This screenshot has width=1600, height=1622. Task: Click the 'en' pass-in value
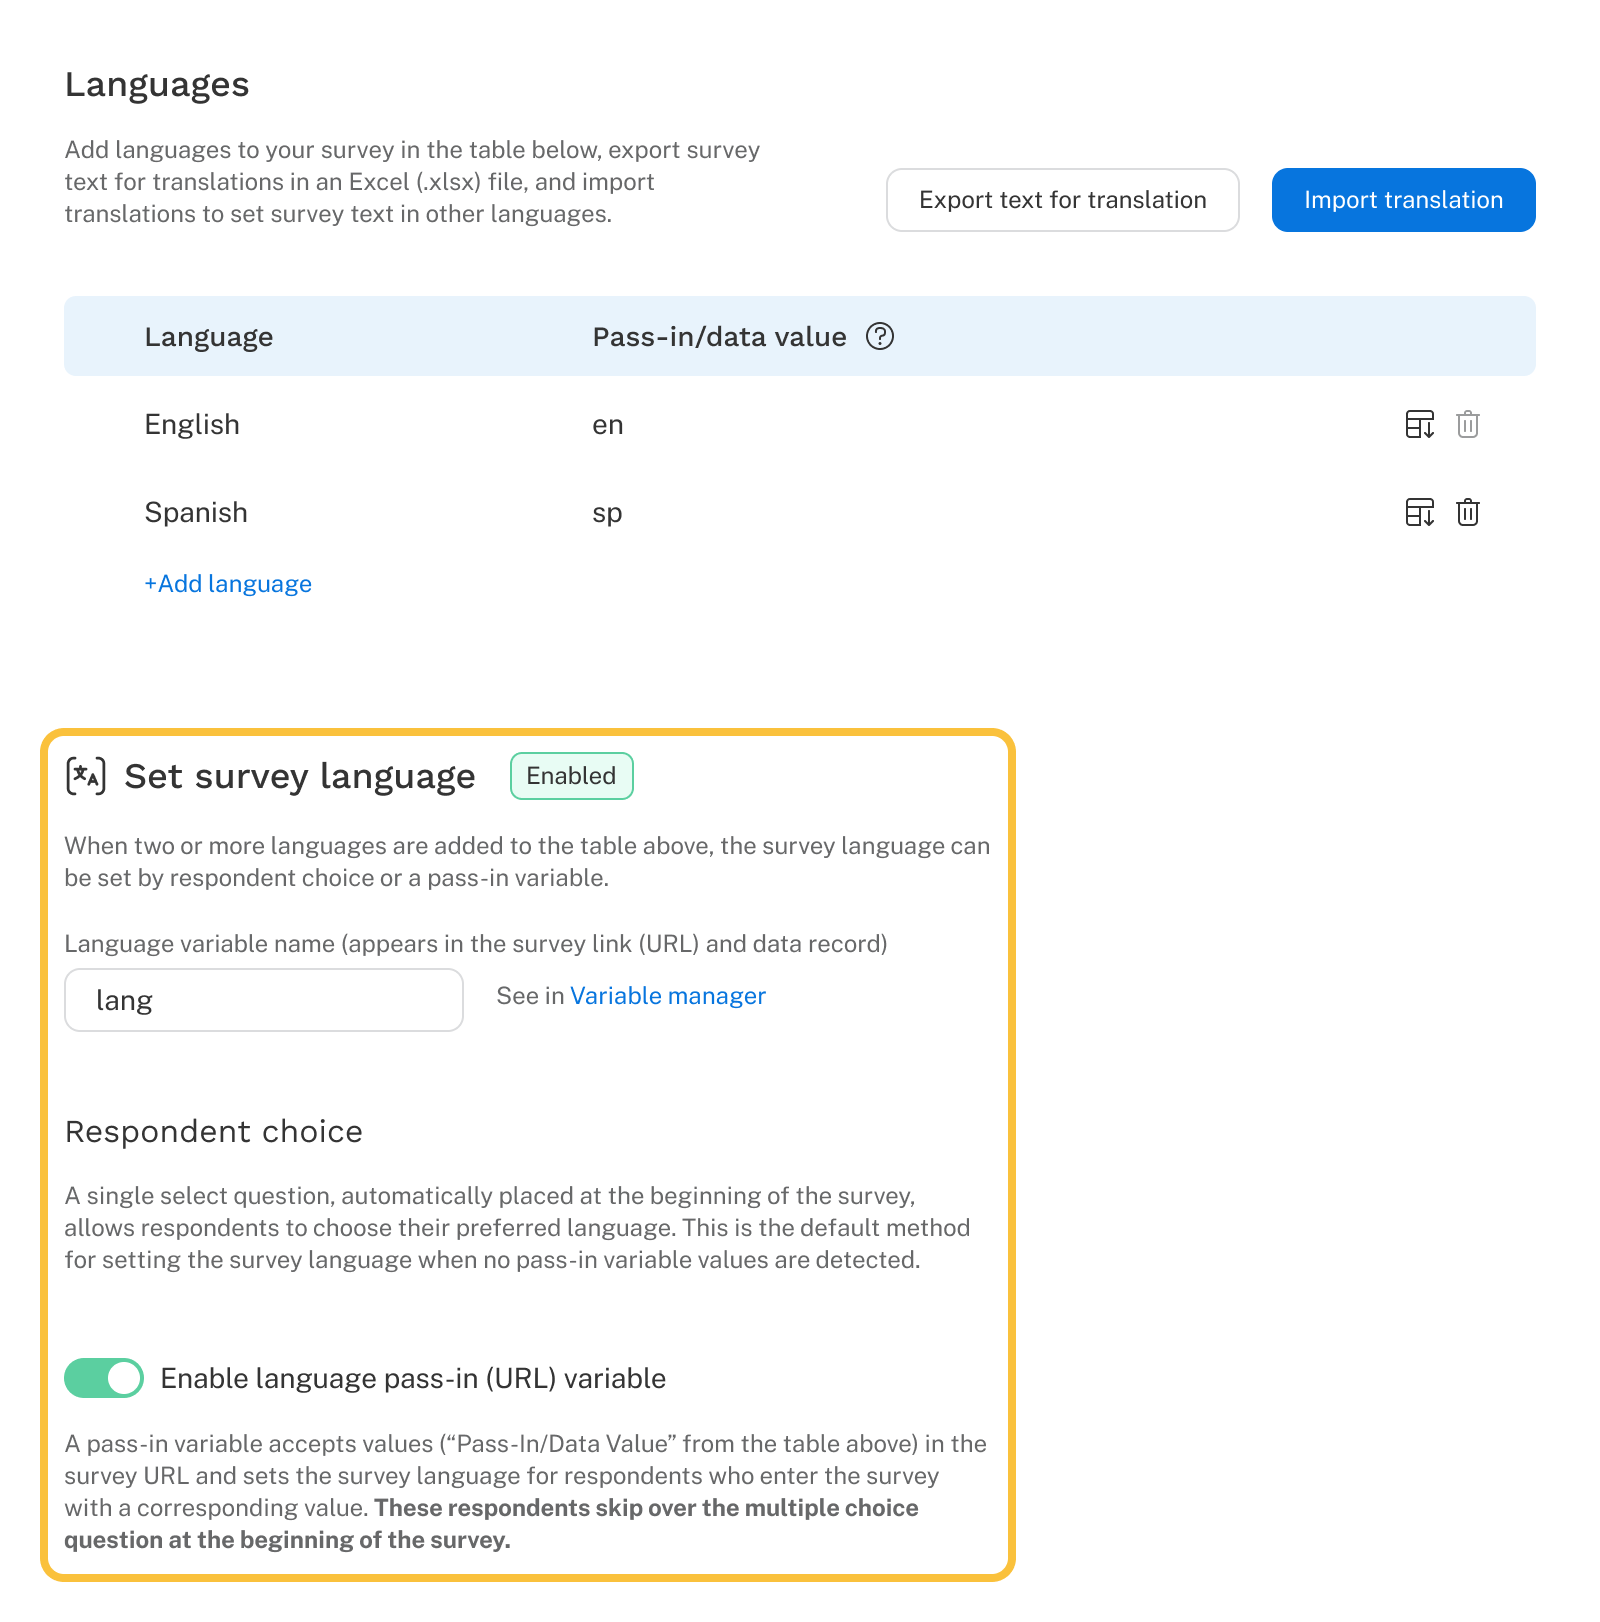608,425
